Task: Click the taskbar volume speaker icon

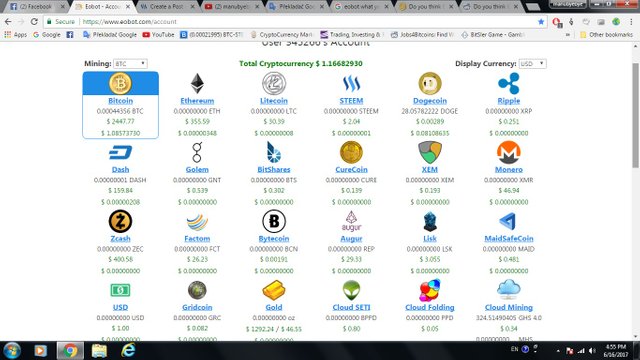Action: [592, 351]
